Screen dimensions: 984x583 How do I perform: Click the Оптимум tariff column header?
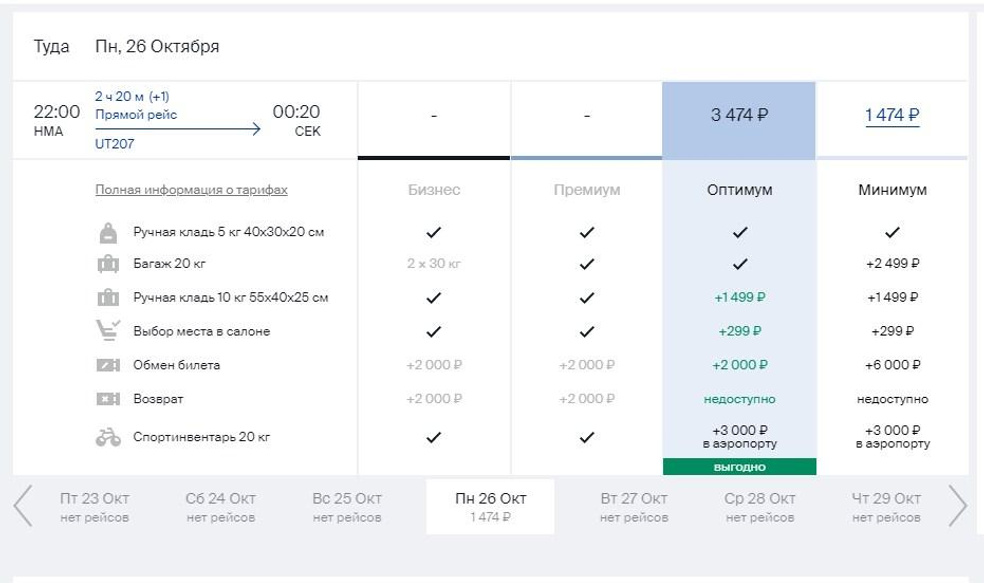[739, 190]
